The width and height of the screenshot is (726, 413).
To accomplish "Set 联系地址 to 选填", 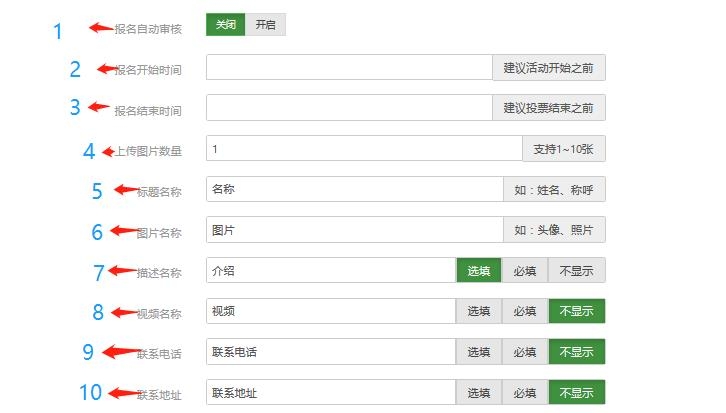I will (479, 393).
